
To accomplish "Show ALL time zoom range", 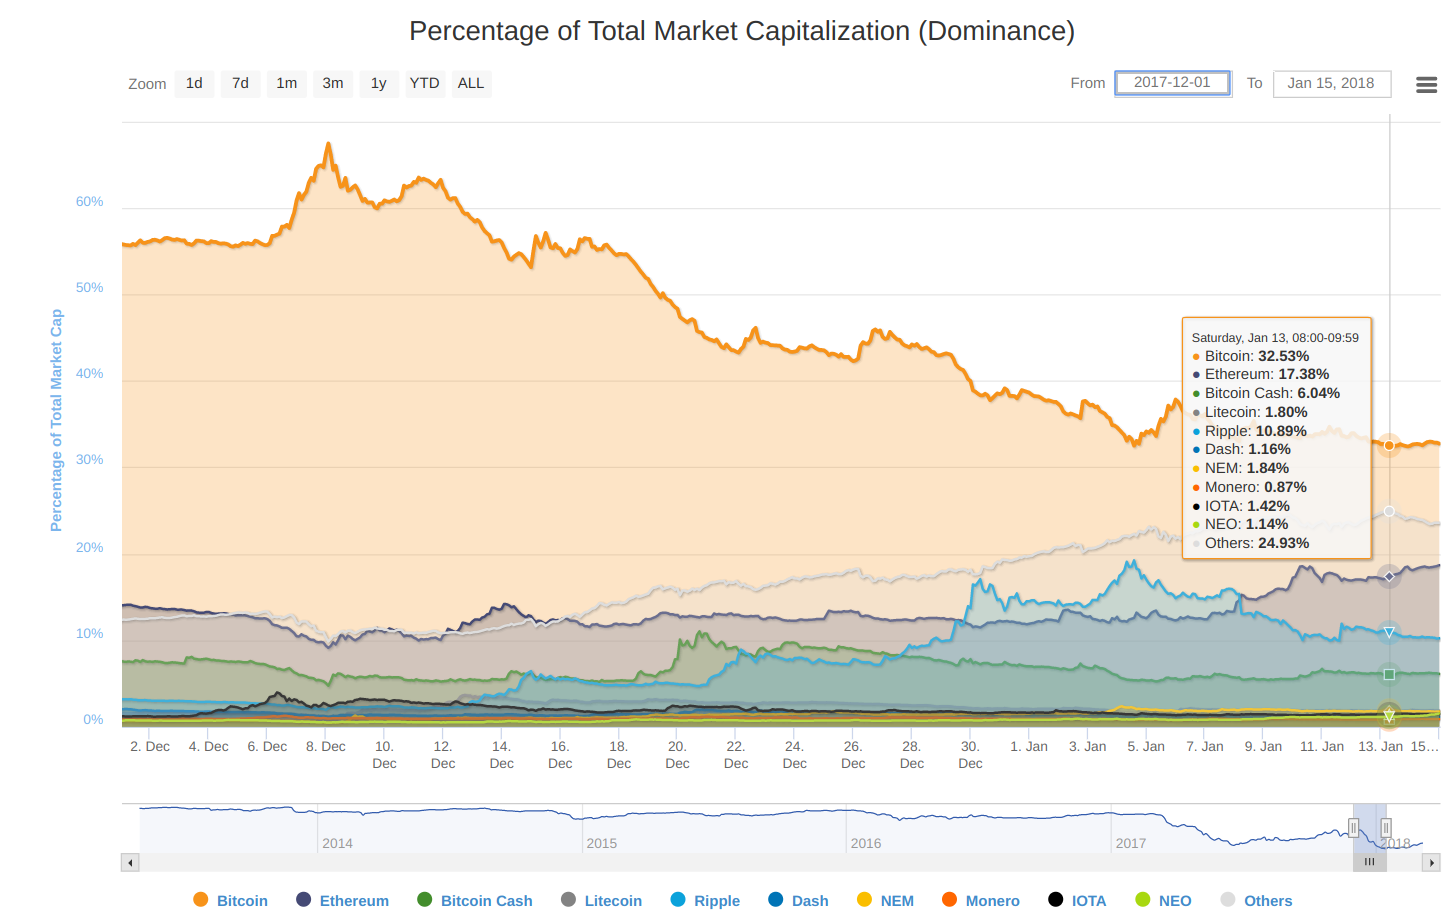I will click(471, 83).
